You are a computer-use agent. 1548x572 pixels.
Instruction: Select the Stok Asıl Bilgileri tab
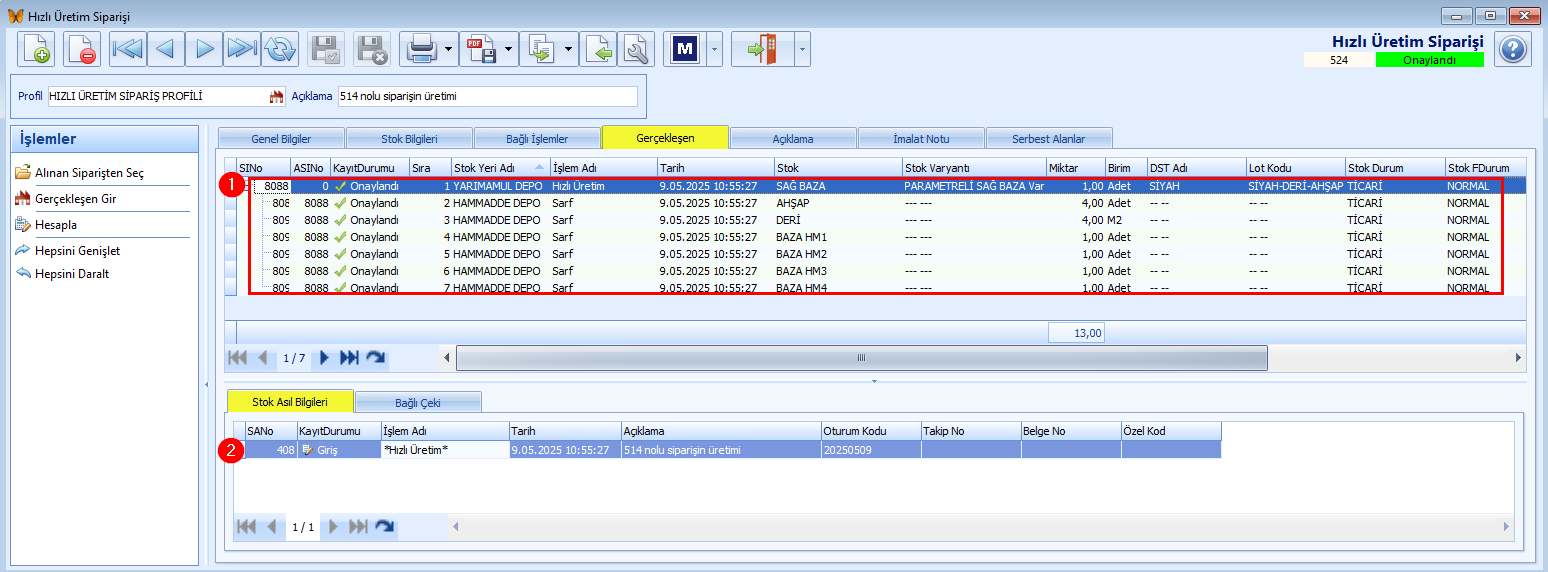coord(291,401)
